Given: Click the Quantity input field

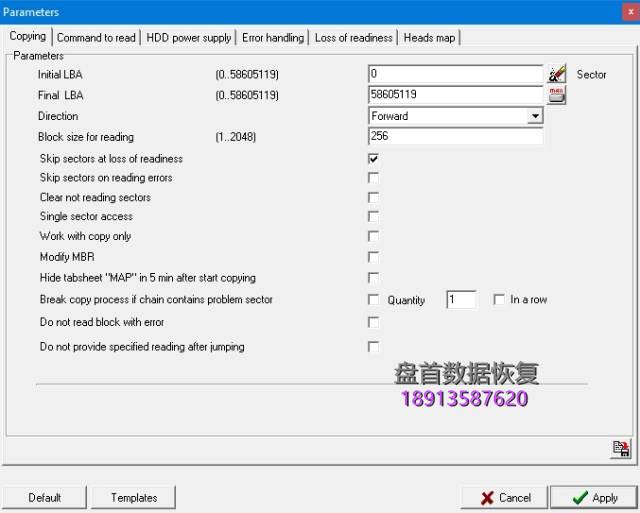Looking at the screenshot, I should [461, 300].
